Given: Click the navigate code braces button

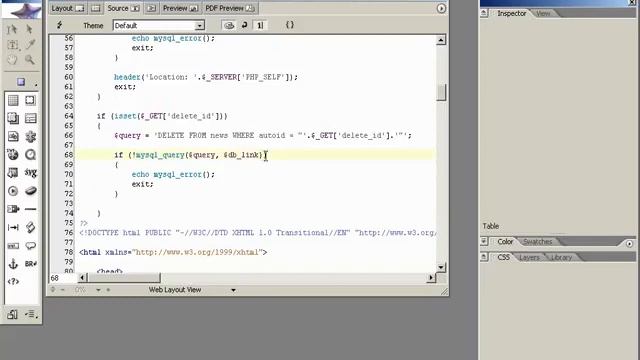Looking at the screenshot, I should [x=289, y=25].
